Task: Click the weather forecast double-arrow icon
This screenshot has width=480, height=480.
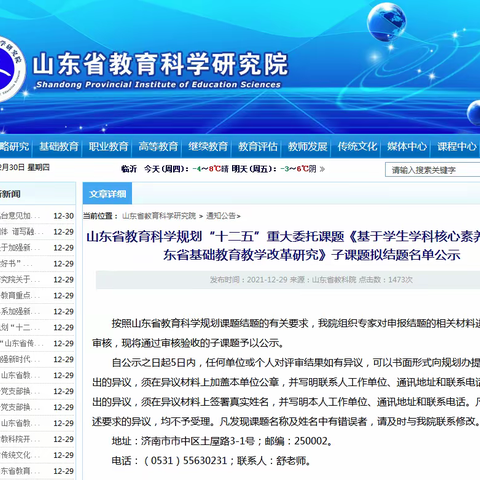Action: coord(322,169)
